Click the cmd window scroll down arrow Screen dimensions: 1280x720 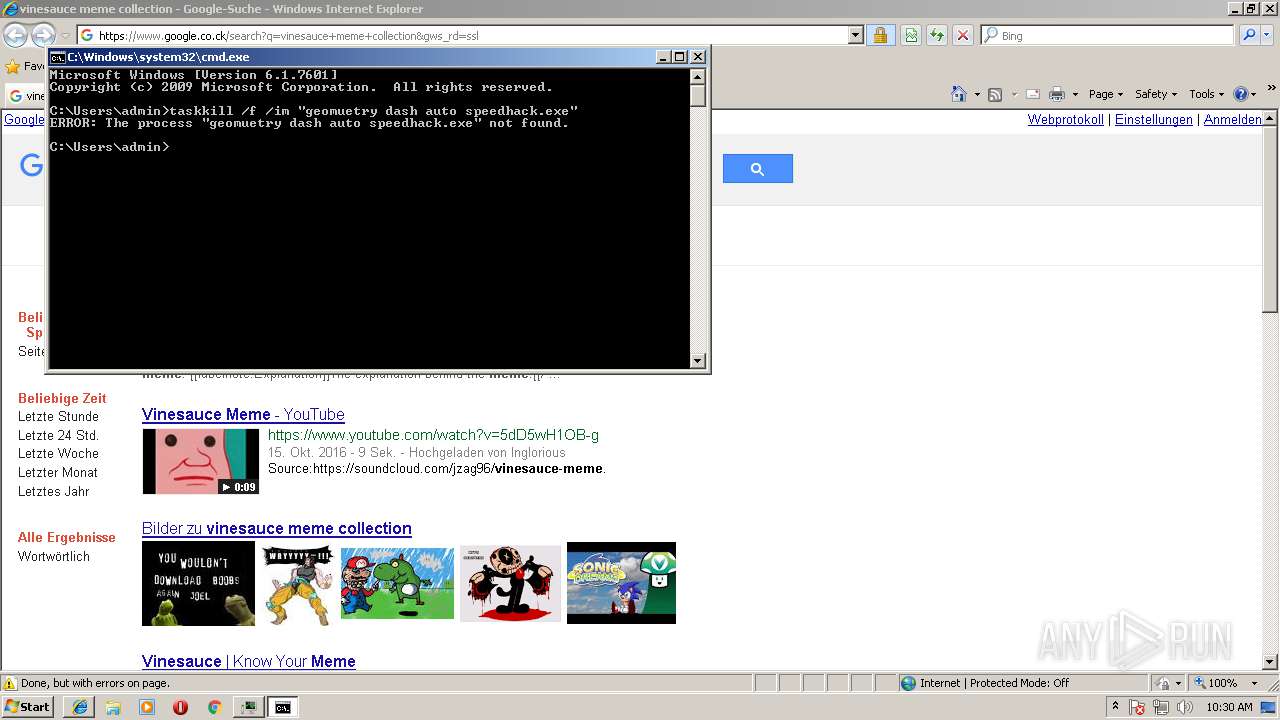698,361
